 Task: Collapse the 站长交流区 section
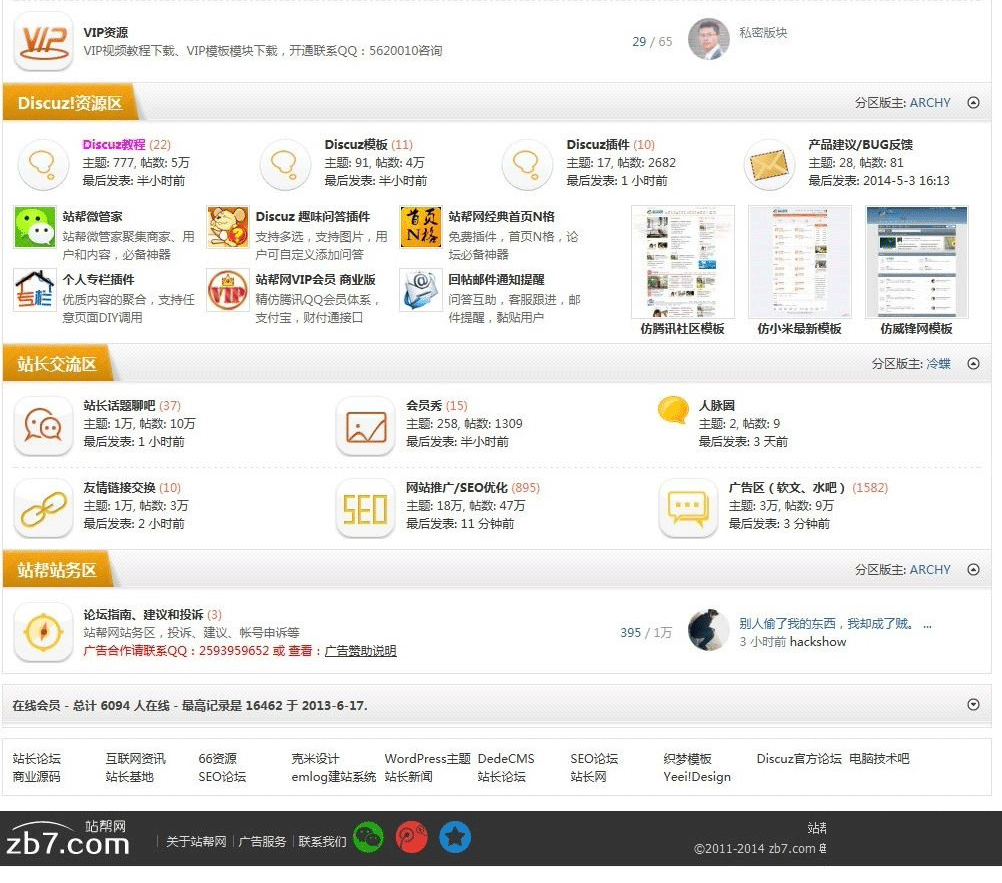[973, 364]
